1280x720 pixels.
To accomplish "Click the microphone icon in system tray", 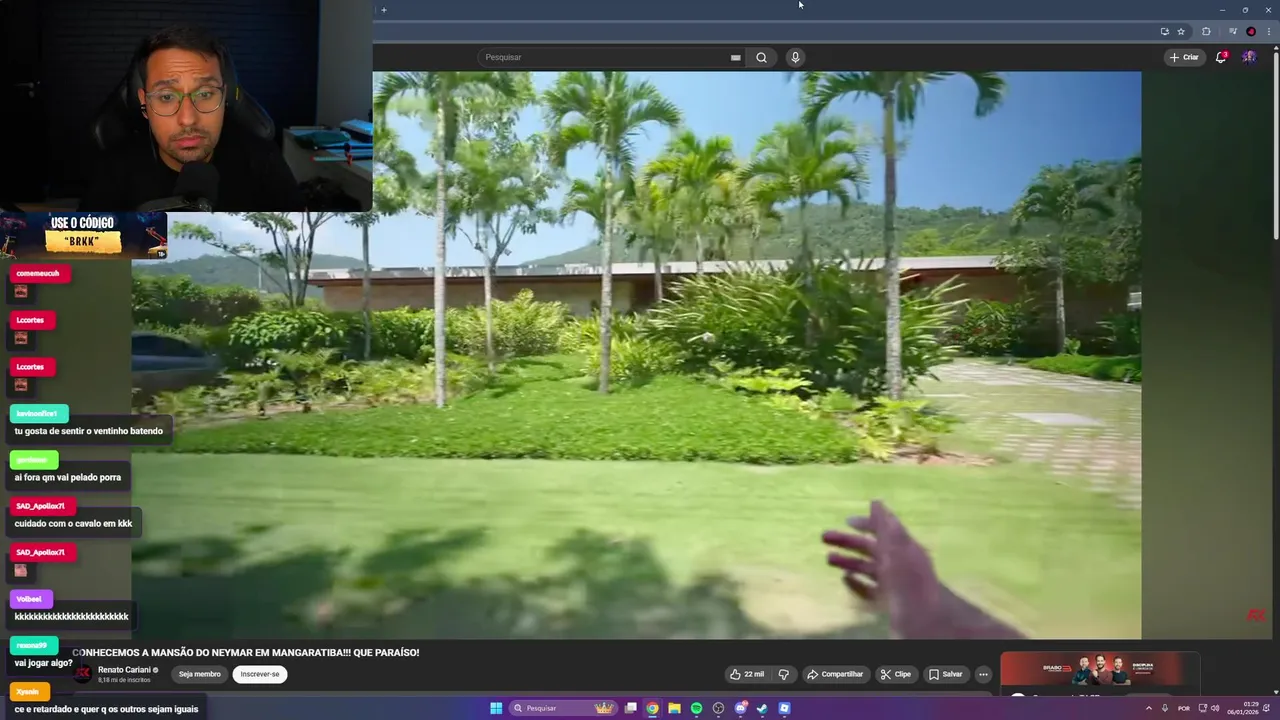I will [1165, 708].
